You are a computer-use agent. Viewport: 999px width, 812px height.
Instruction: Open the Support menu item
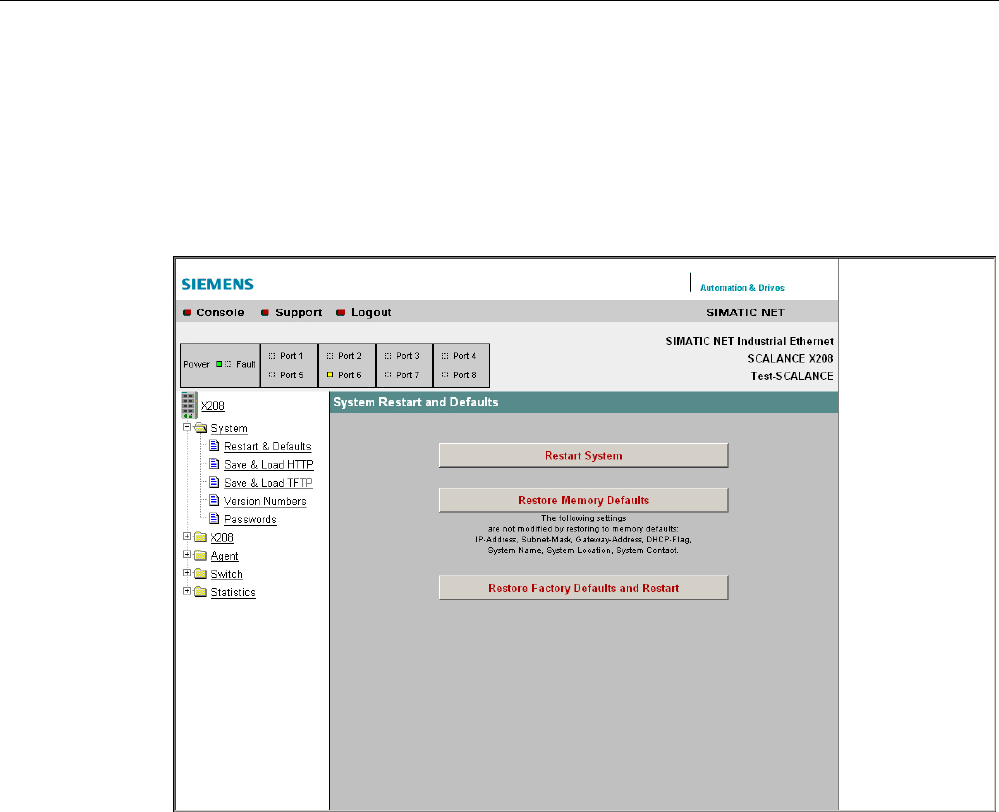(299, 312)
